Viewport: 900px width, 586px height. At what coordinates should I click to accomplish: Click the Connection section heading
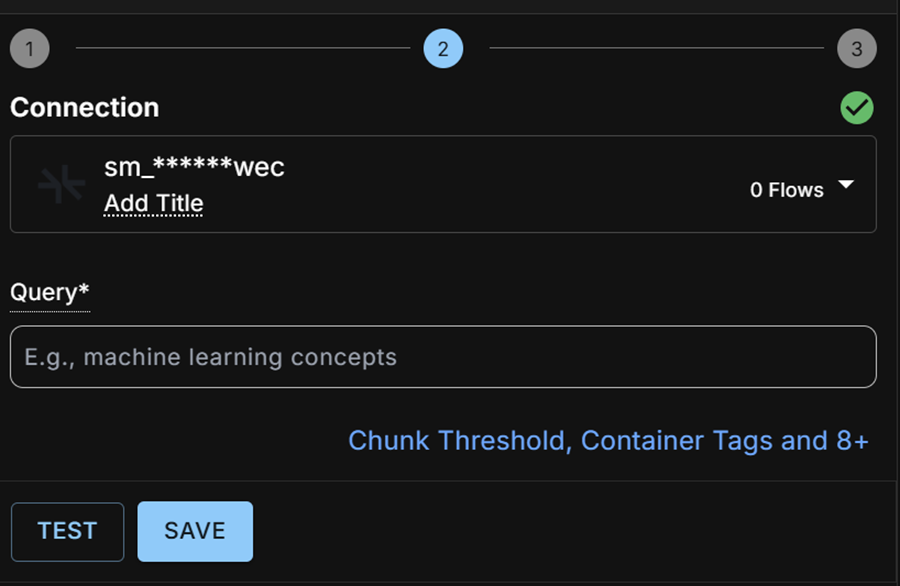coord(84,107)
